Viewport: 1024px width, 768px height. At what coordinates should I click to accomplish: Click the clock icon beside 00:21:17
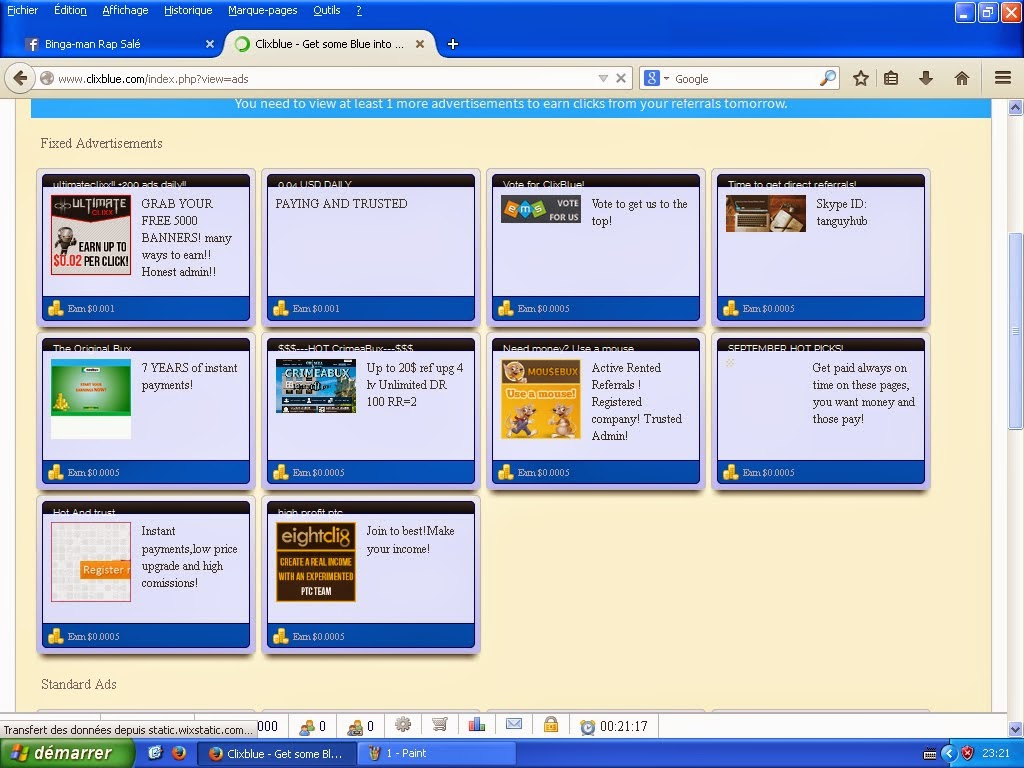588,727
